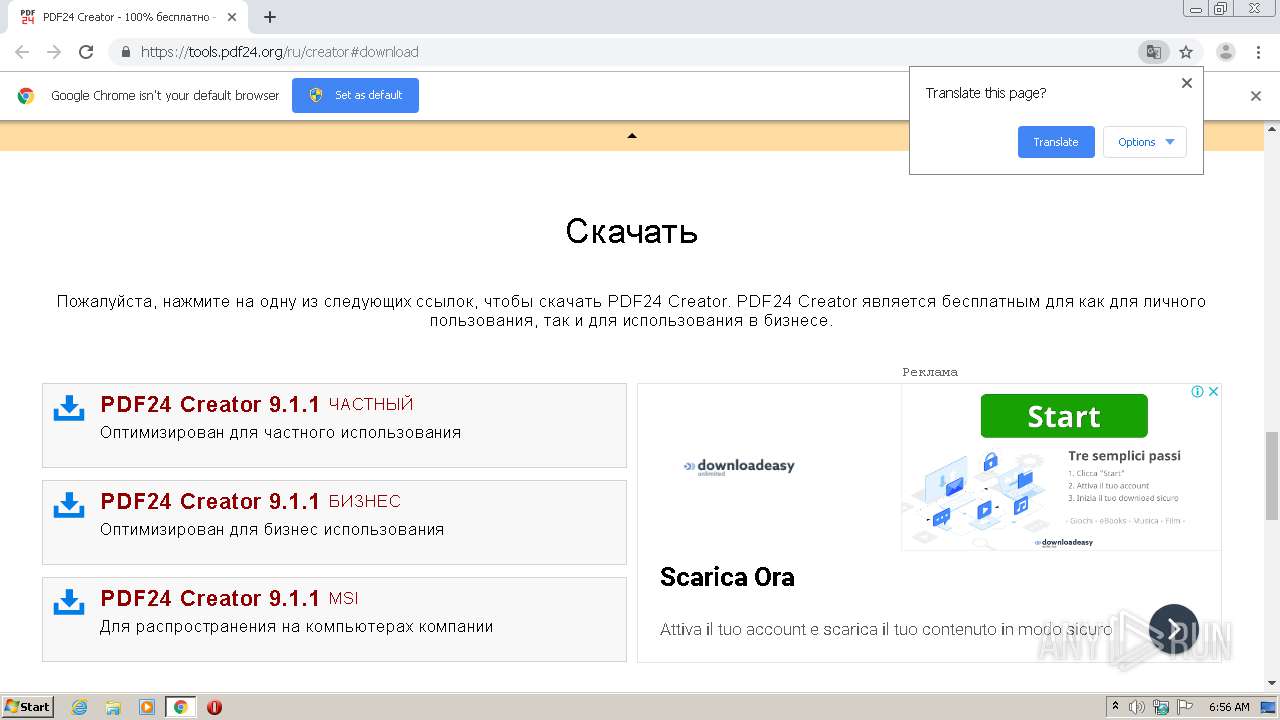This screenshot has width=1280, height=720.
Task: Dismiss the default browser infobar
Action: click(x=1256, y=96)
